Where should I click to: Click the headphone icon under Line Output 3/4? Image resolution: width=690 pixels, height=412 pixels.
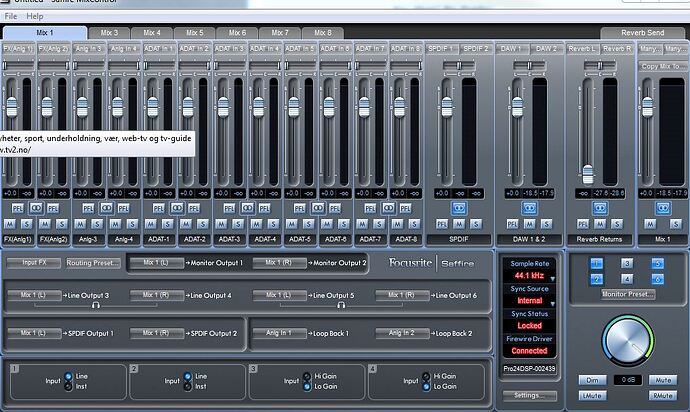[x=96, y=305]
